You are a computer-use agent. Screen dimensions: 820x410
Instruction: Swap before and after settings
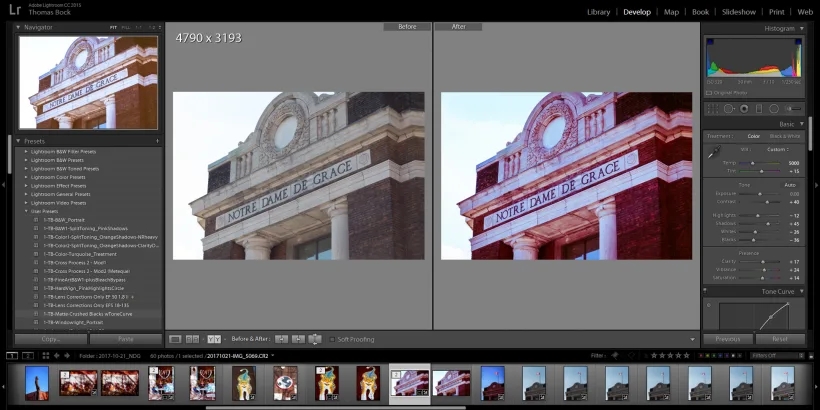click(x=315, y=339)
